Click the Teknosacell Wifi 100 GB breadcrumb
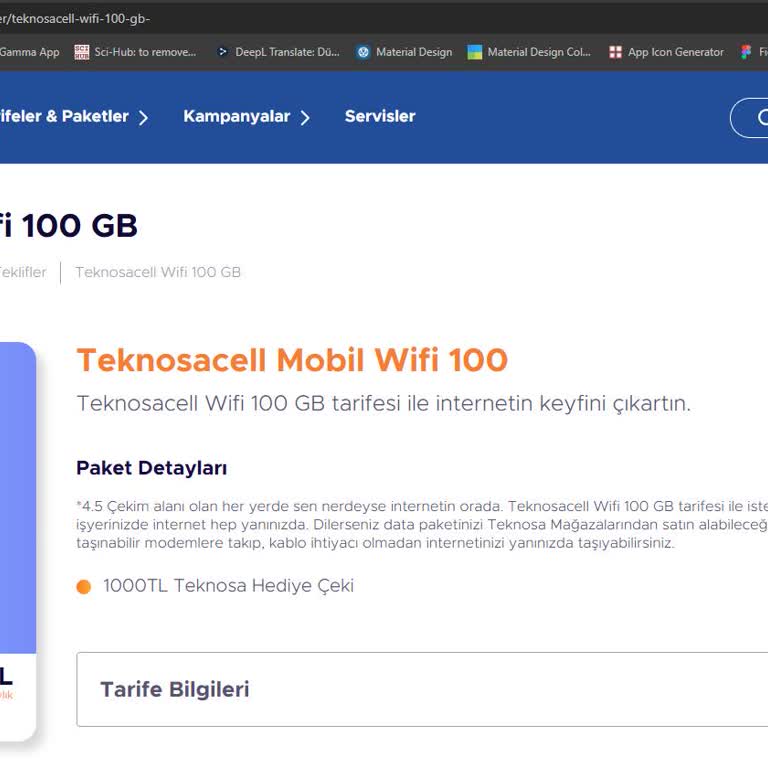 158,272
